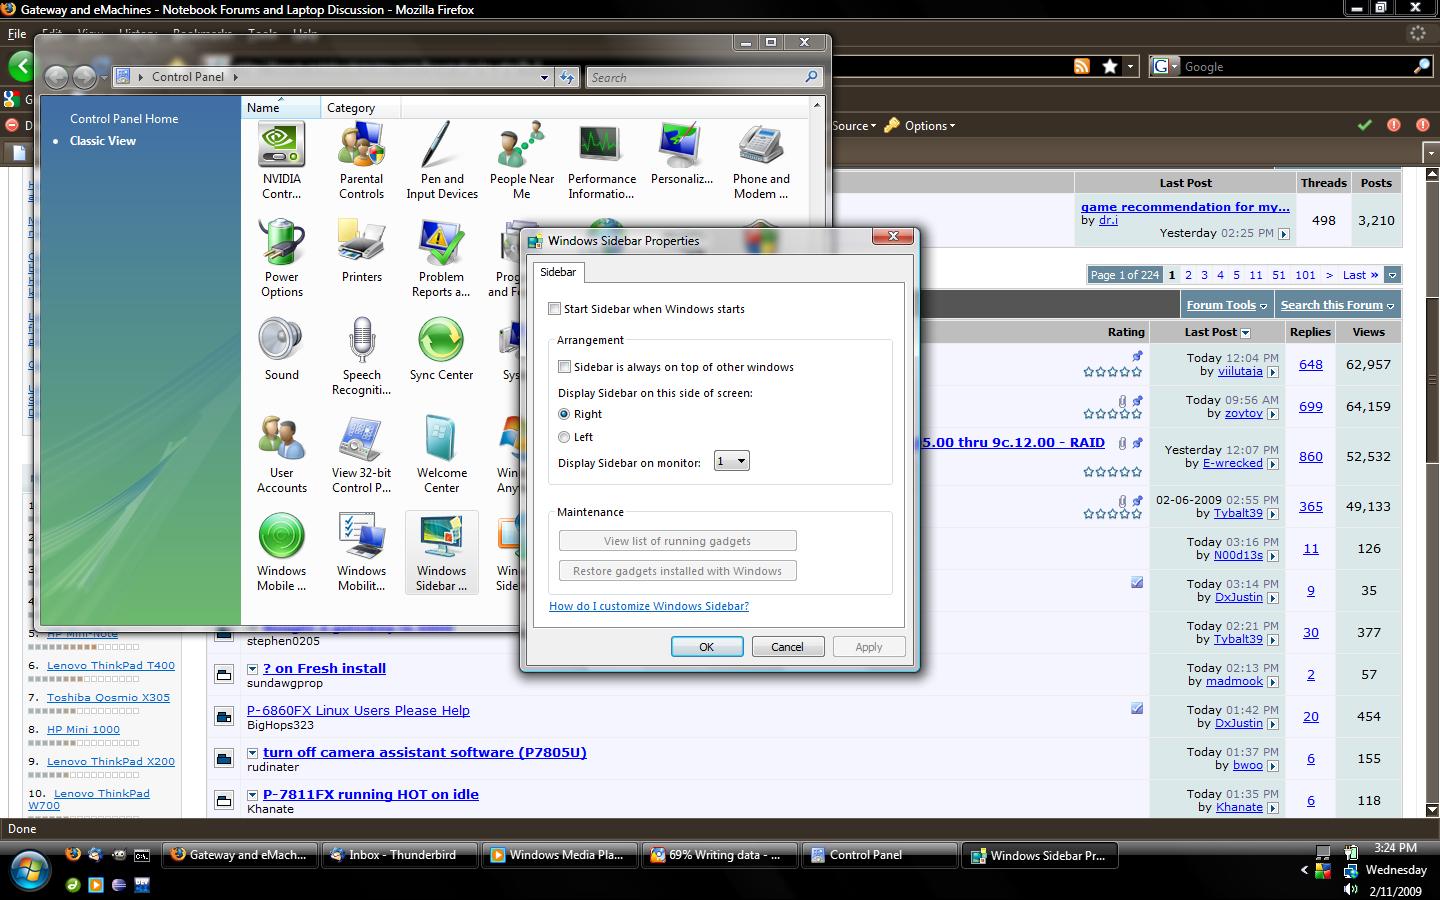Expand page navigation dropdown arrow
Screen dimensions: 1440x900
point(1392,275)
